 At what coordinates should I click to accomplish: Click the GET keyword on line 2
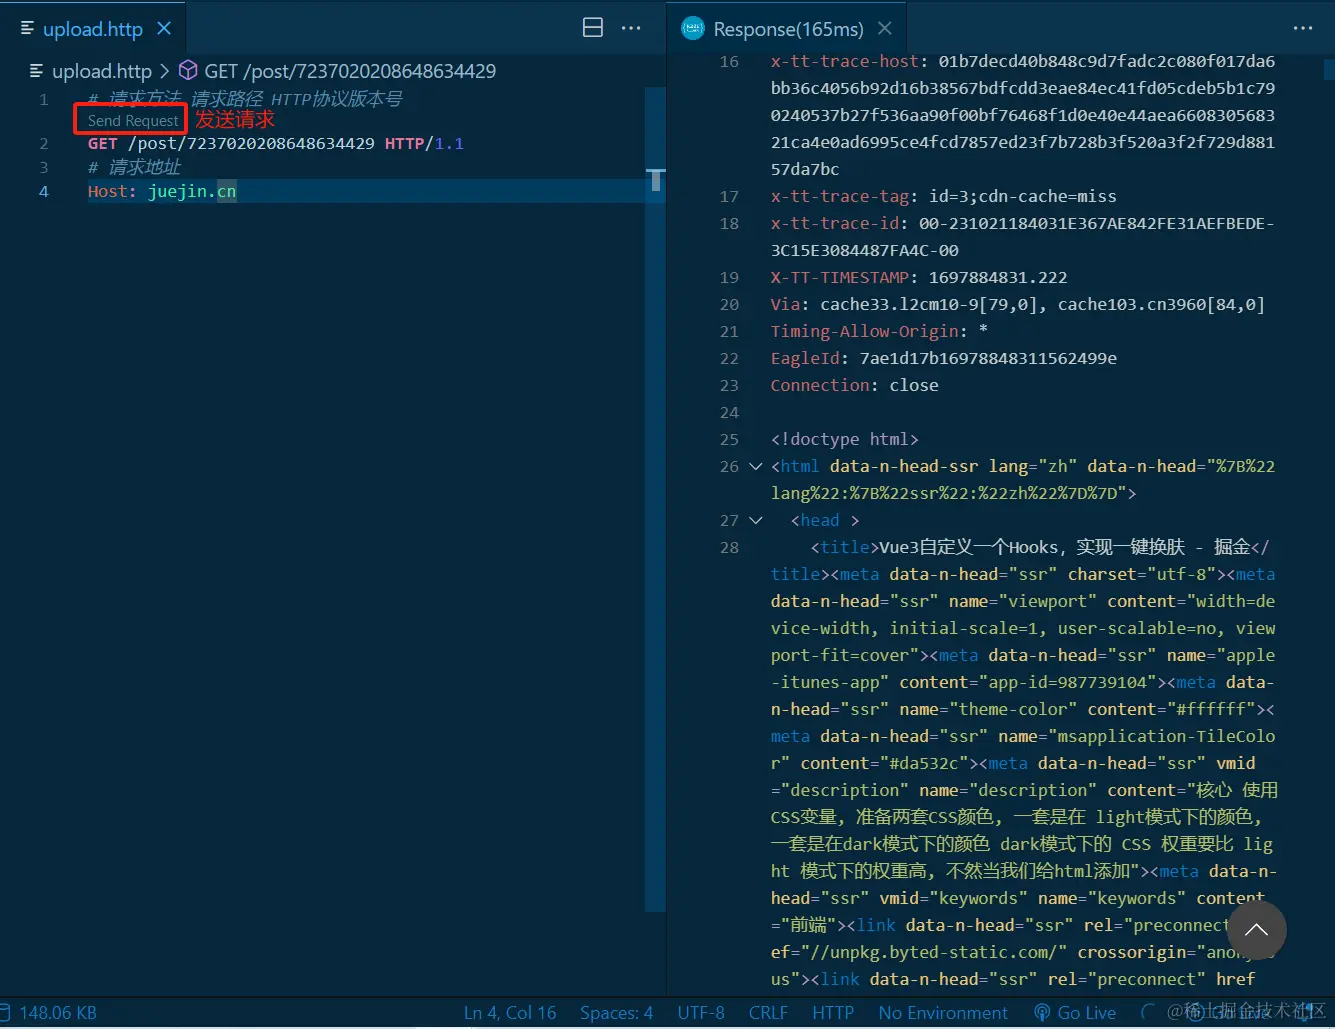(x=103, y=144)
